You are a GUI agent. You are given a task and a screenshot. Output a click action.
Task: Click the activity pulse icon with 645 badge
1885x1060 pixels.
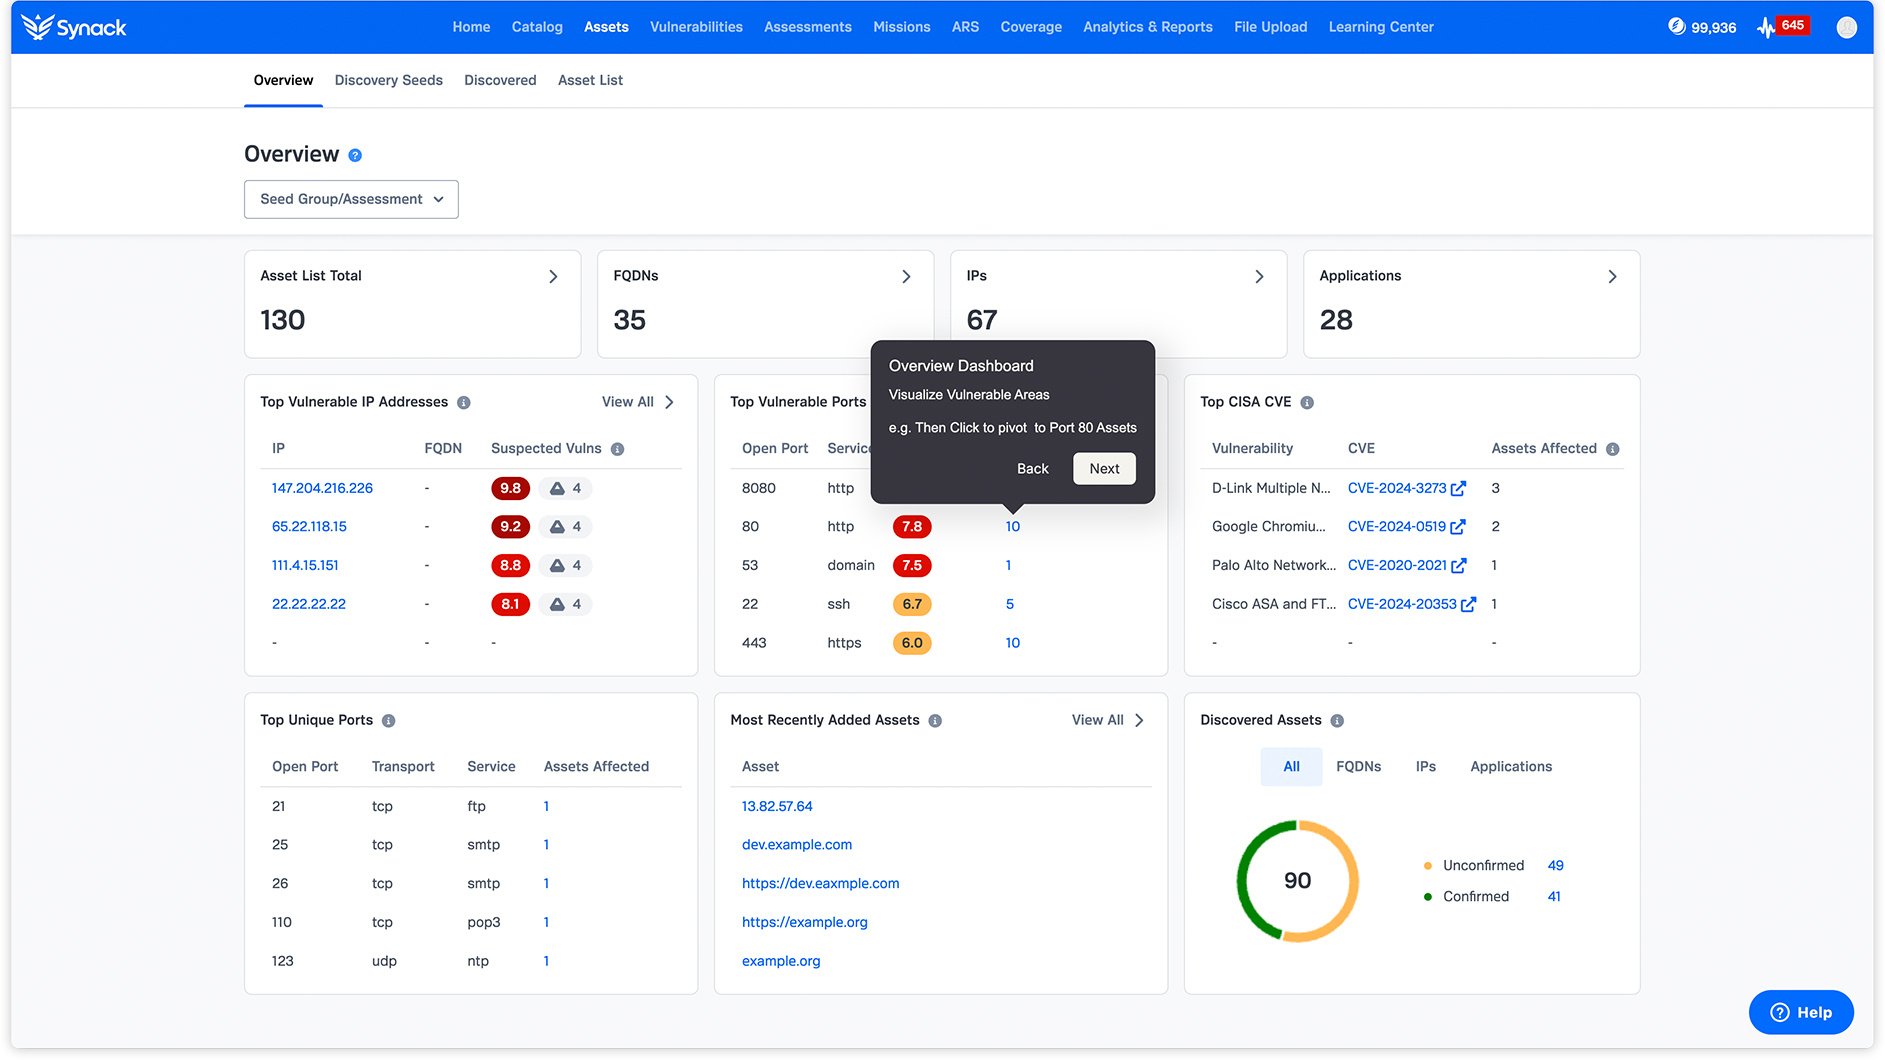[1767, 27]
